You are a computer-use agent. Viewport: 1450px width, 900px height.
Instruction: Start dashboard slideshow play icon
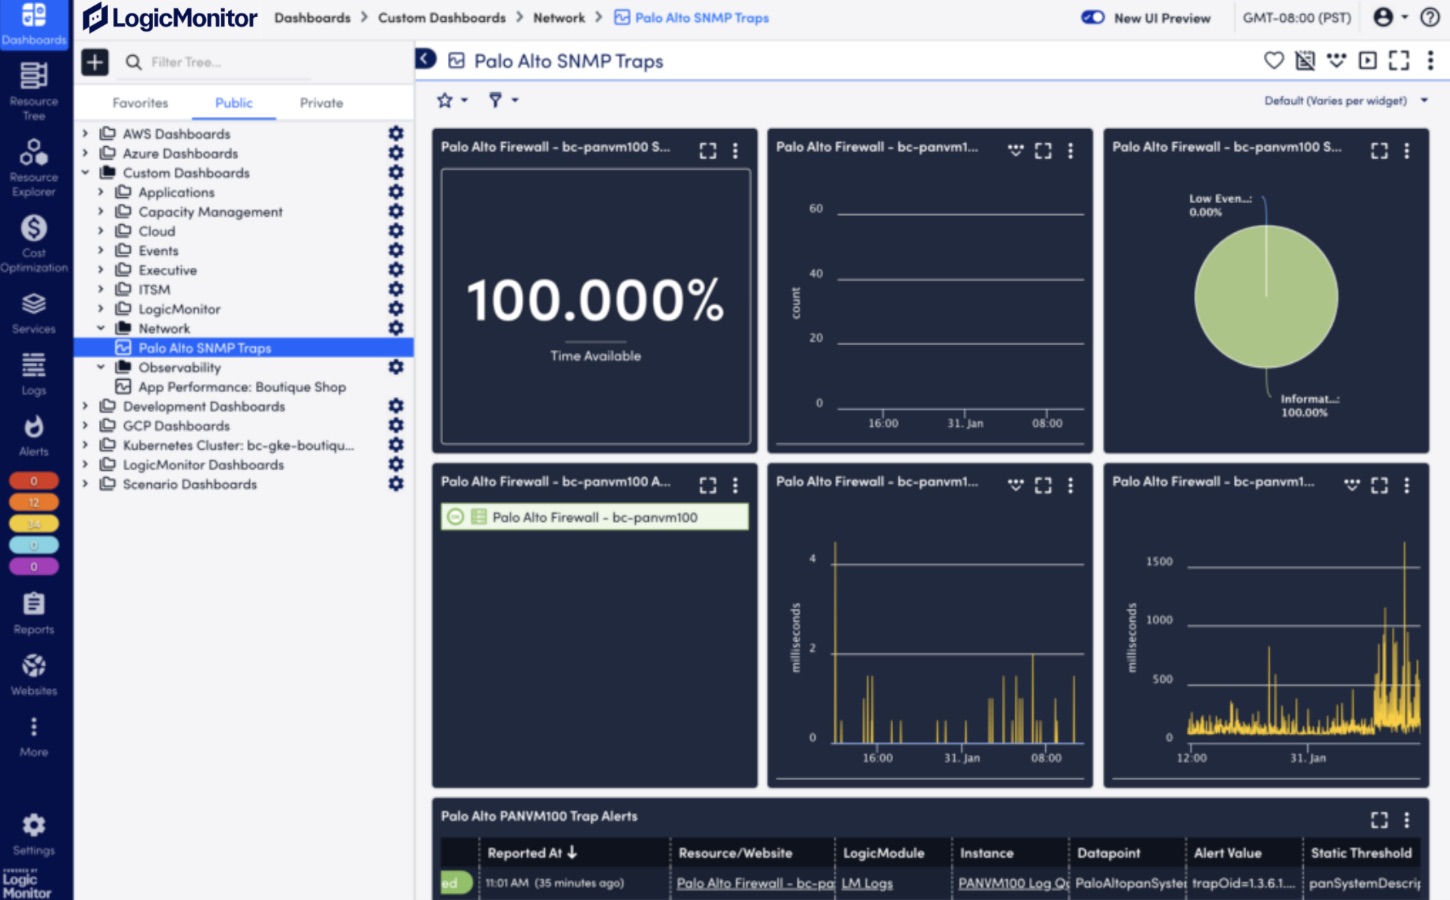(1368, 61)
